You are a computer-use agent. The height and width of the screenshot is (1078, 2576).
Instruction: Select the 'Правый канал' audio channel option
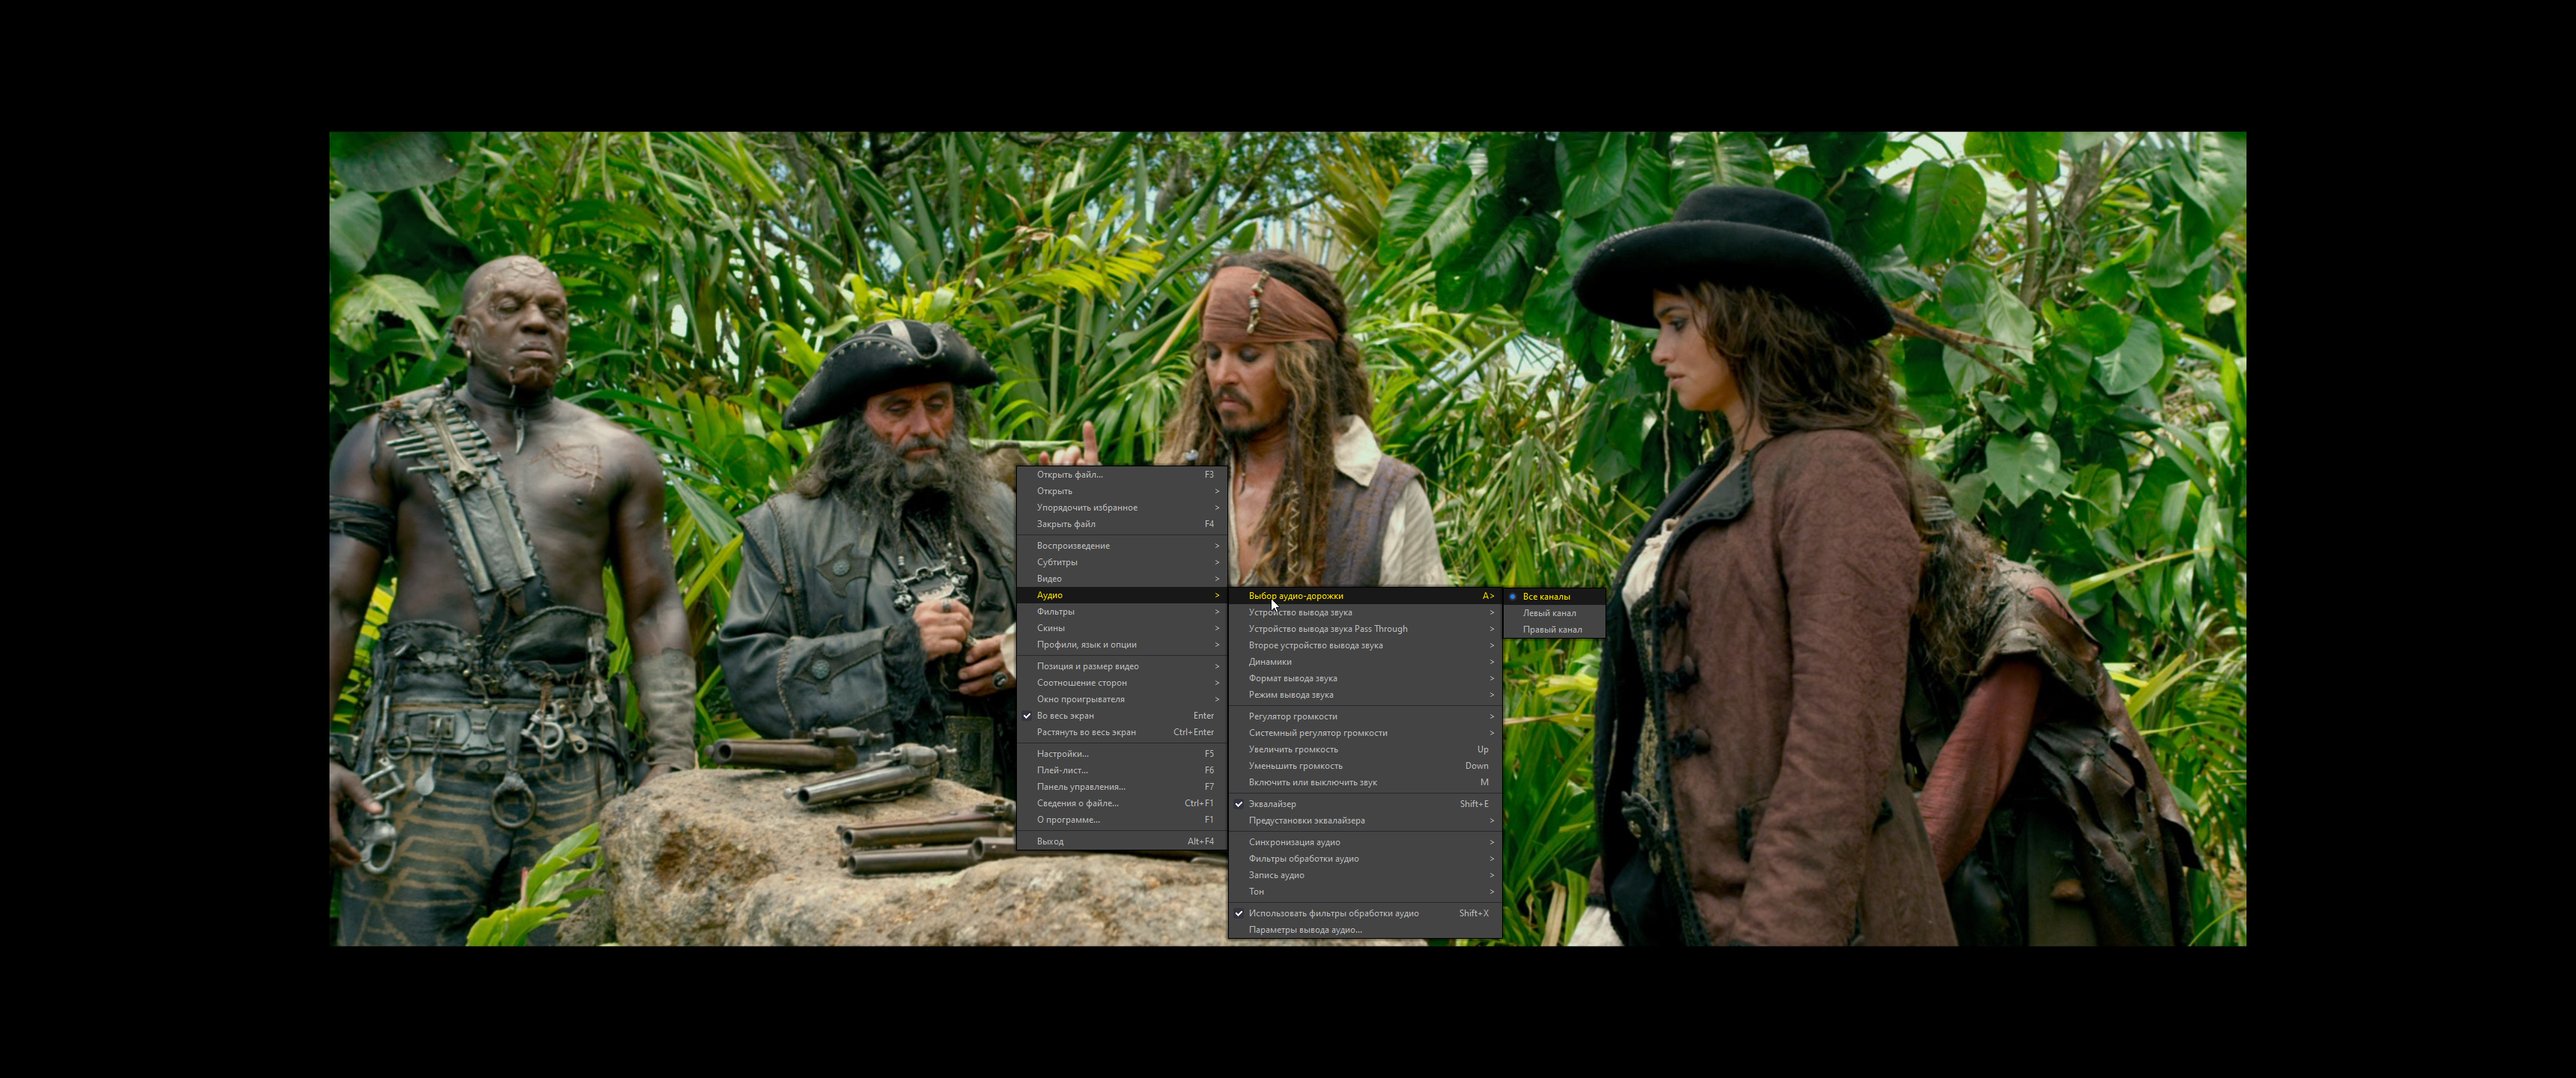point(1551,630)
